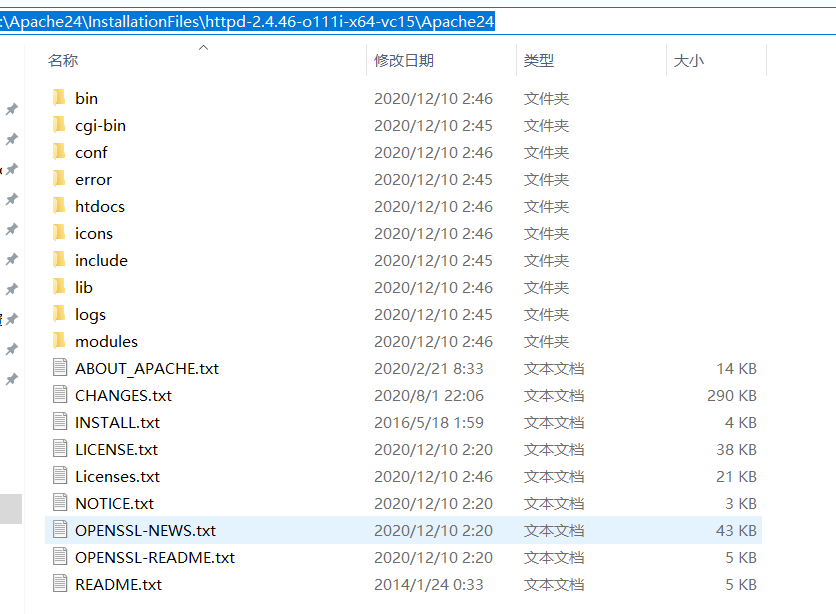
Task: Open the cgi-bin folder
Action: tap(102, 124)
